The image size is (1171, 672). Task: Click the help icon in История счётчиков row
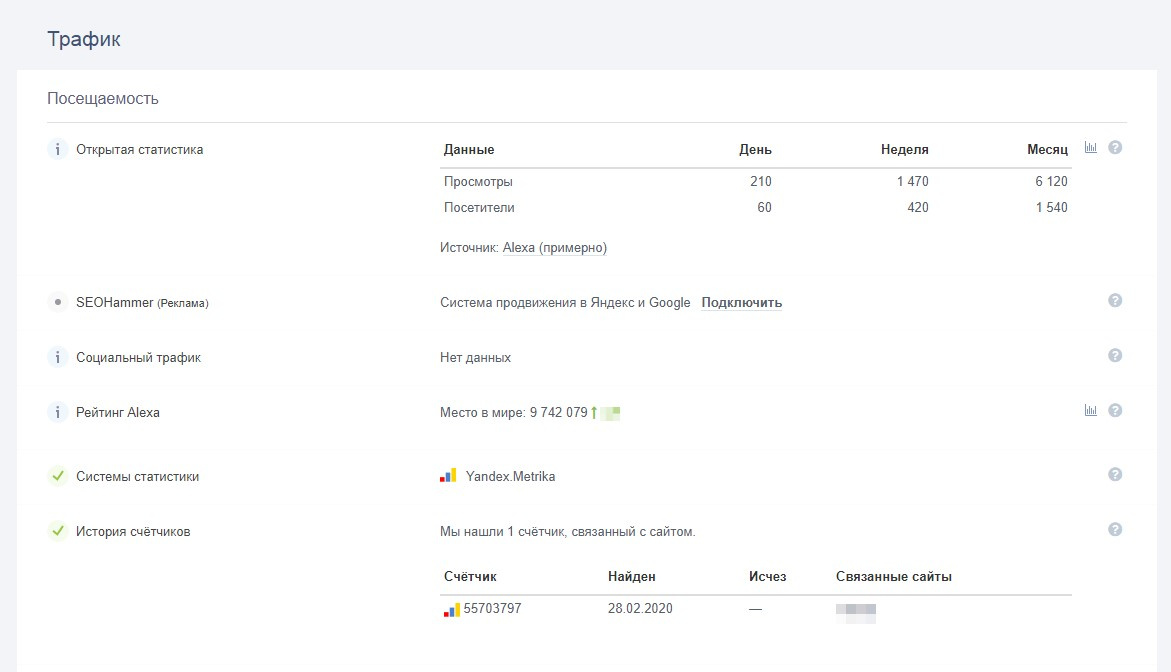1115,530
